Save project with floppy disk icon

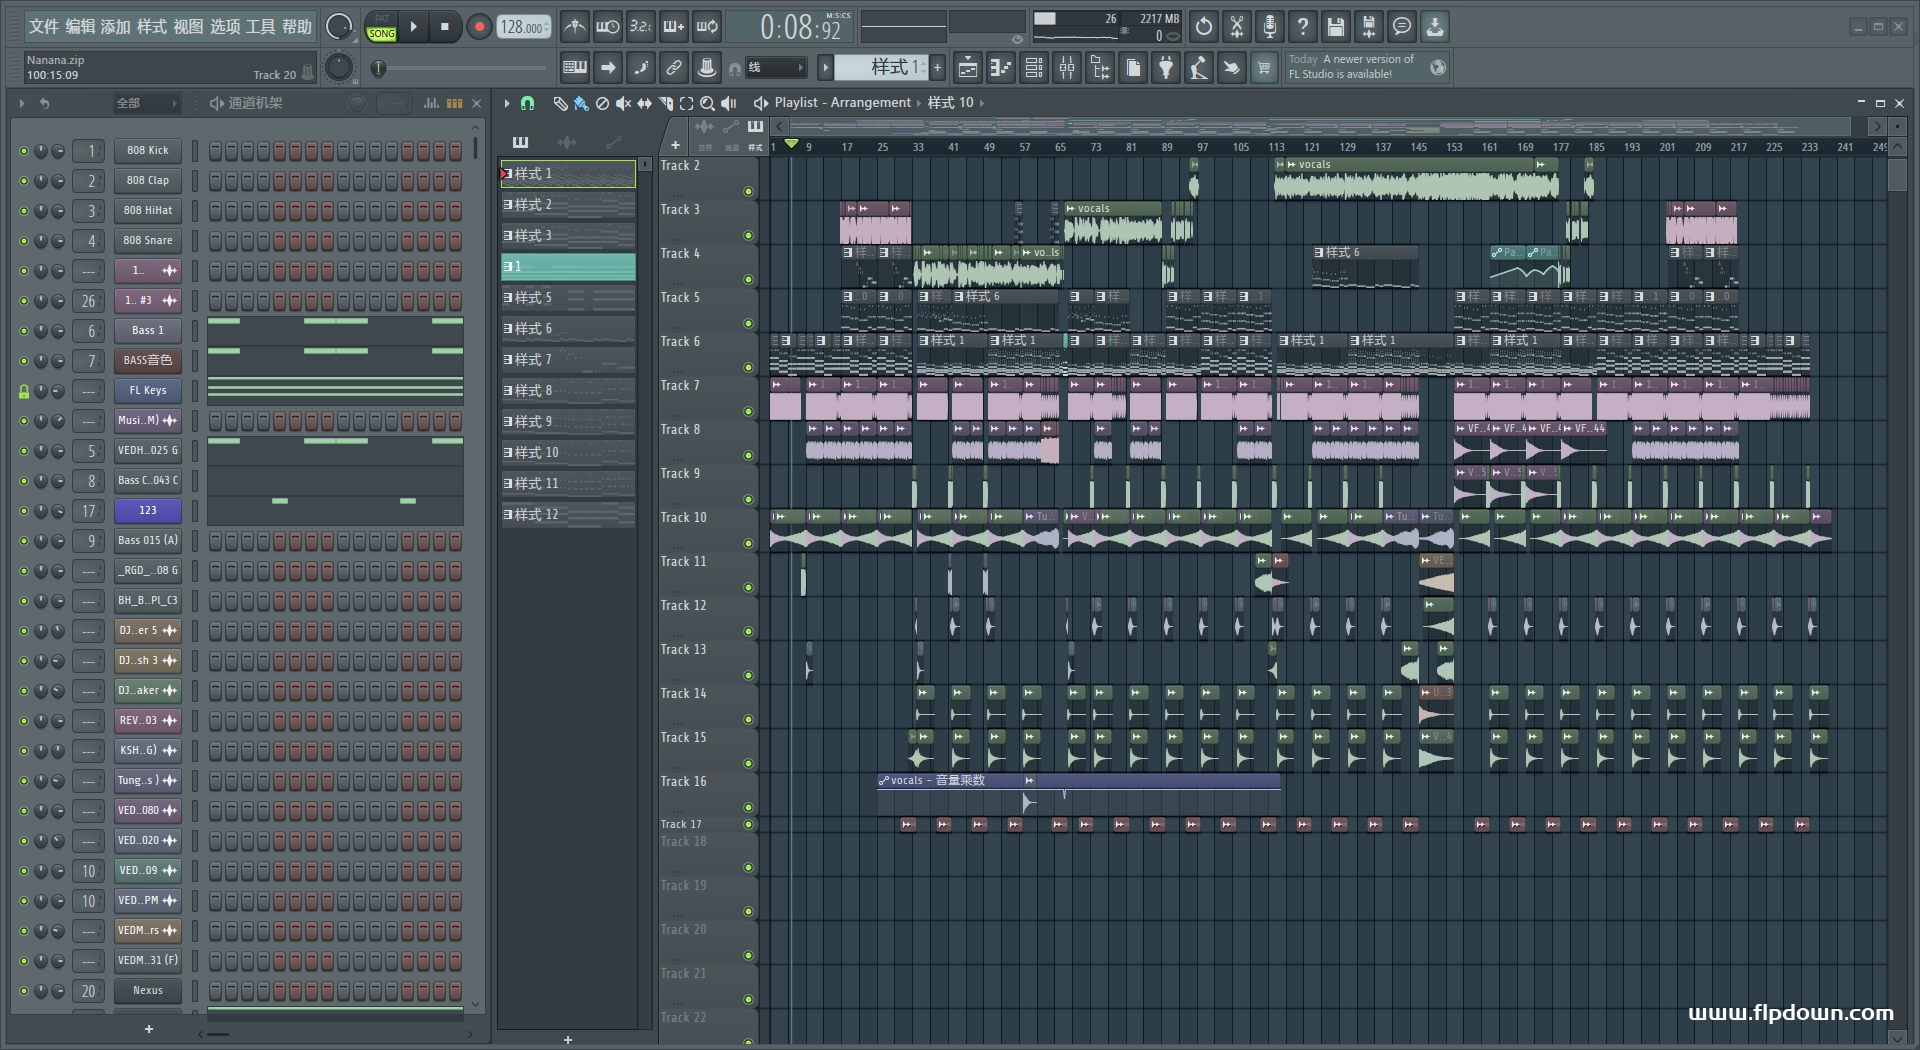click(1336, 27)
